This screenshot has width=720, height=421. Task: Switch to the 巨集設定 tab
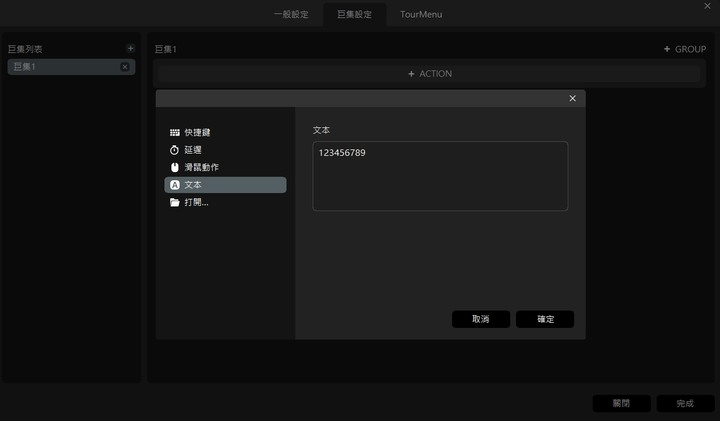tap(354, 14)
